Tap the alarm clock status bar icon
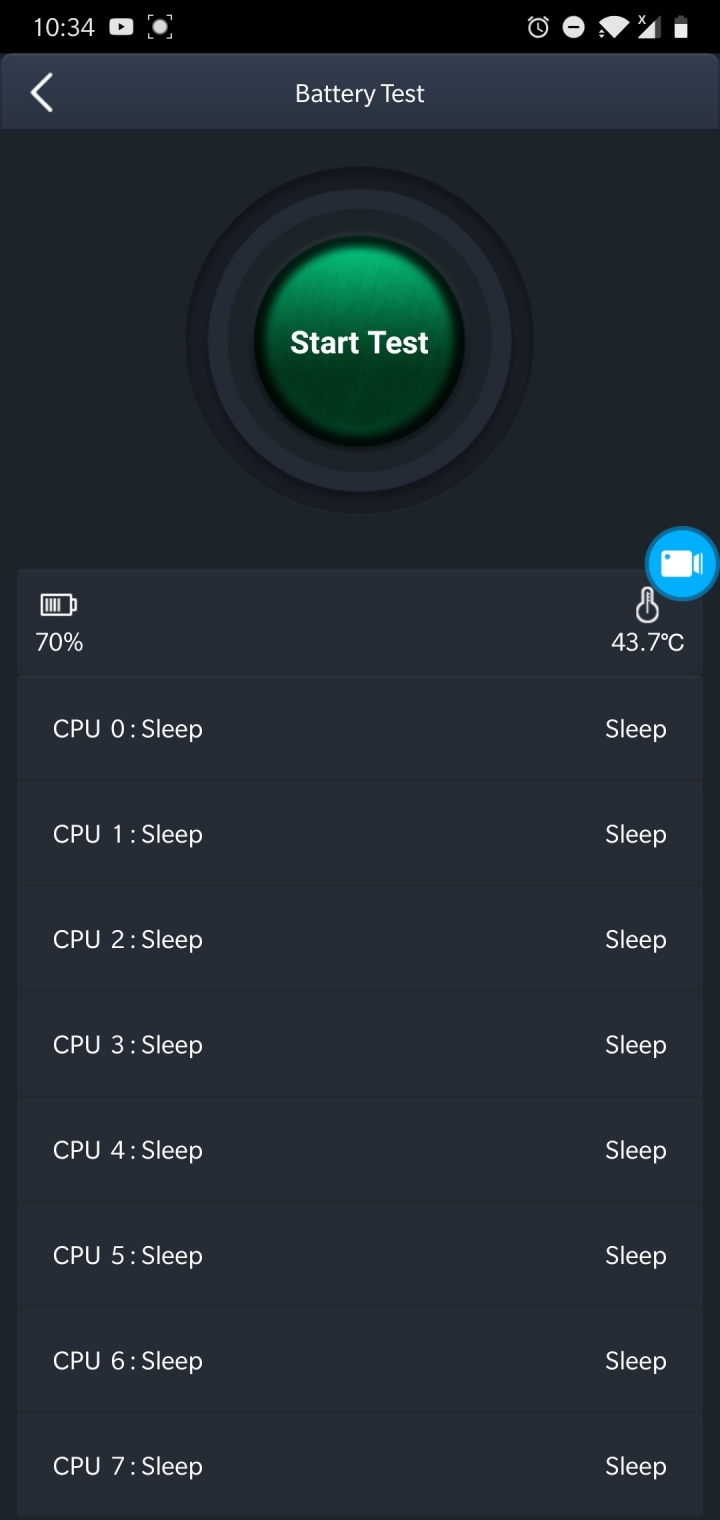 (538, 28)
